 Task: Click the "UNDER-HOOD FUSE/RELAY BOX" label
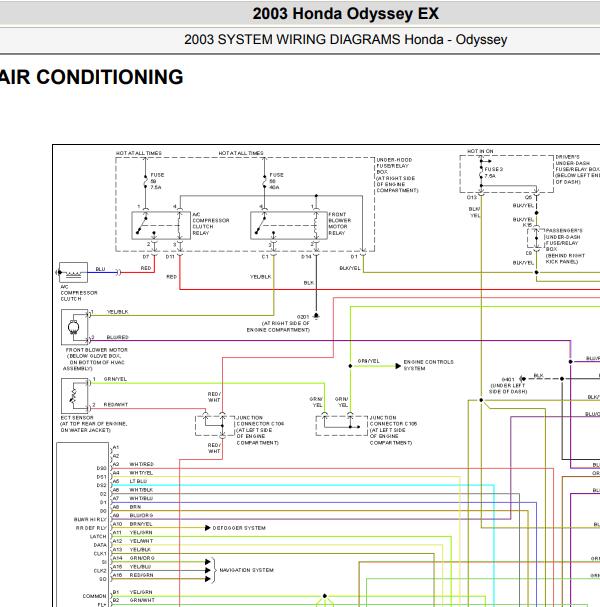coord(394,166)
